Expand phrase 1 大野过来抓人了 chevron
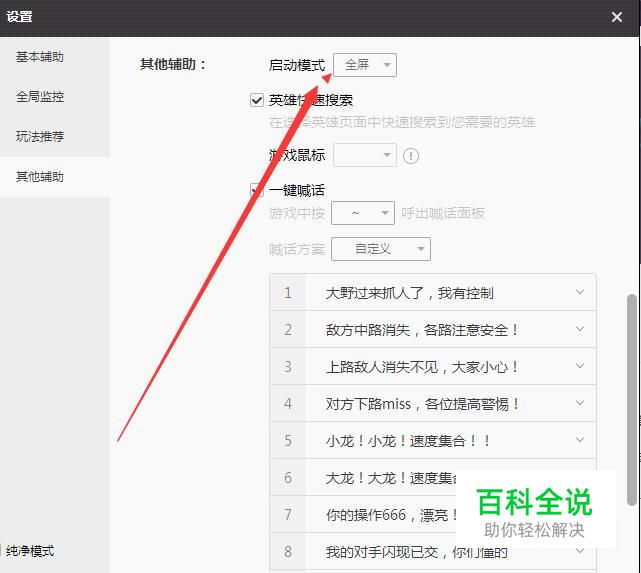 (580, 292)
